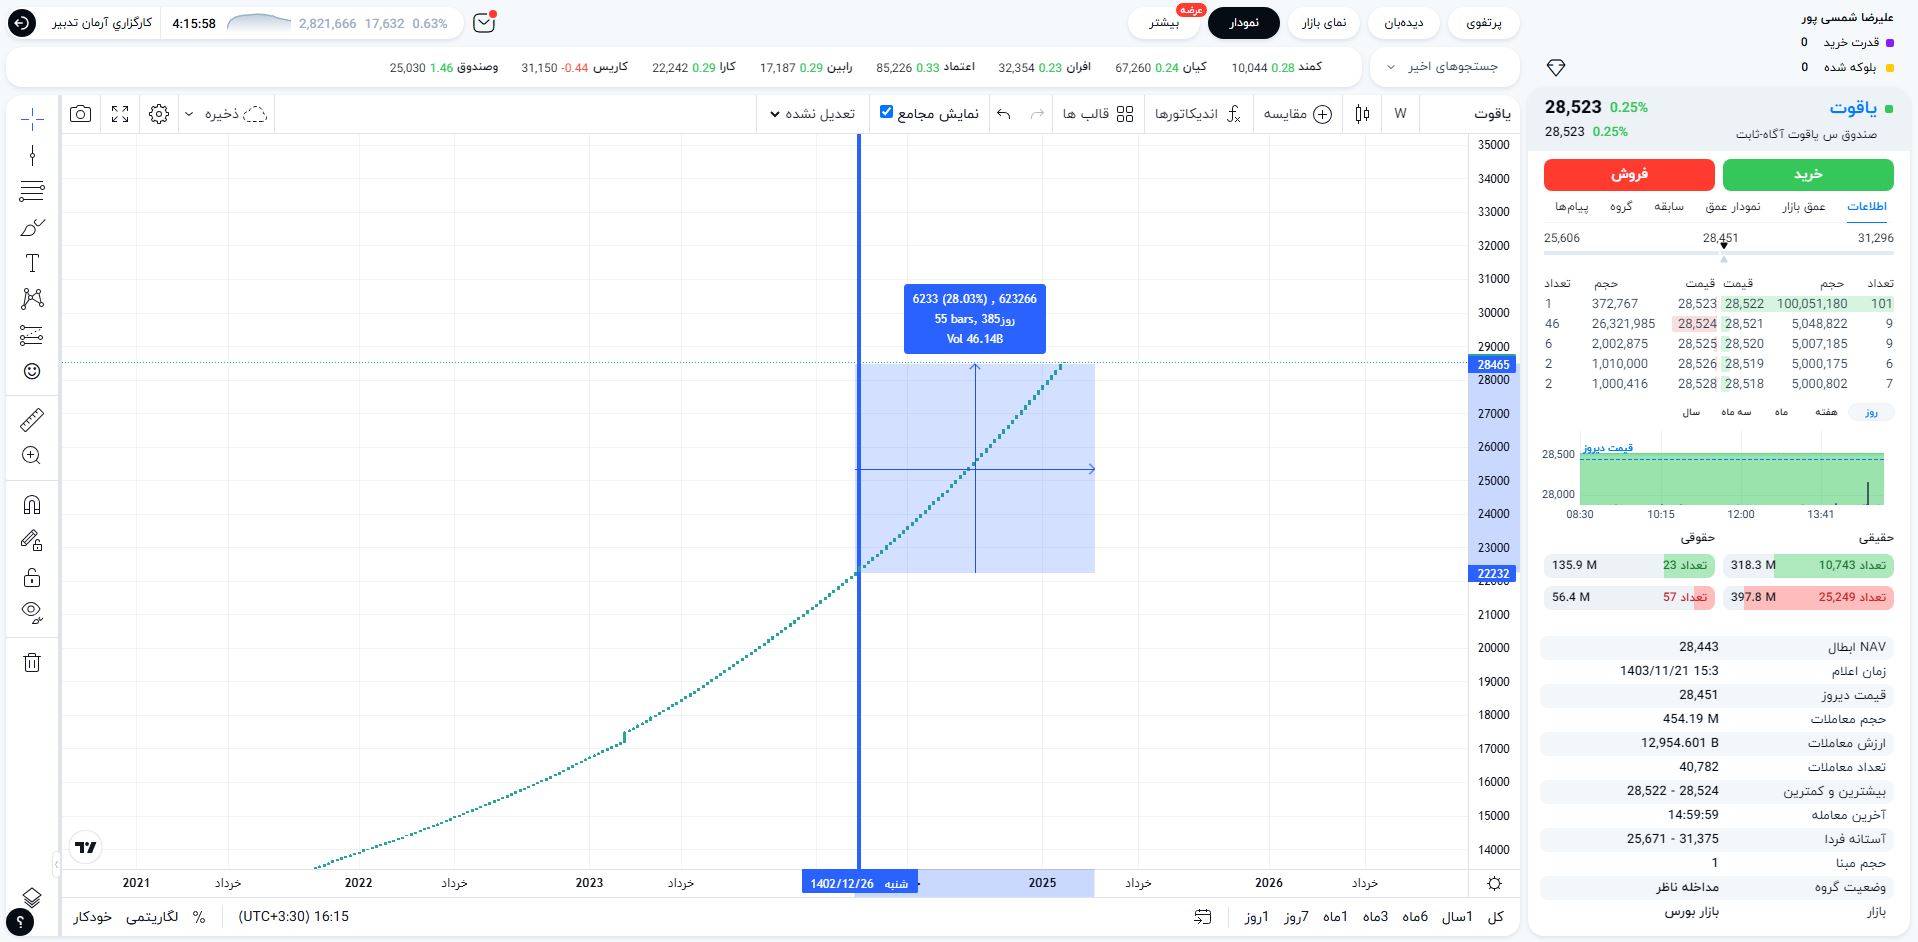
Task: Click the price range slider marker
Action: pos(1723,245)
